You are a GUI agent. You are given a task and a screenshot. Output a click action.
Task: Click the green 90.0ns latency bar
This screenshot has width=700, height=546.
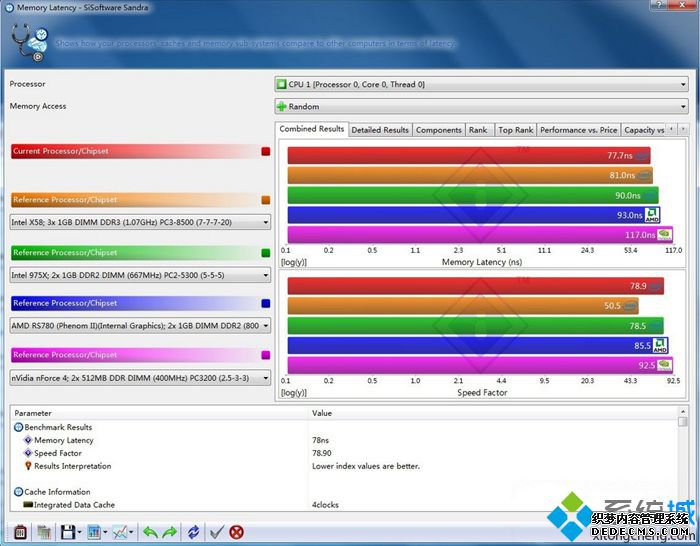473,195
